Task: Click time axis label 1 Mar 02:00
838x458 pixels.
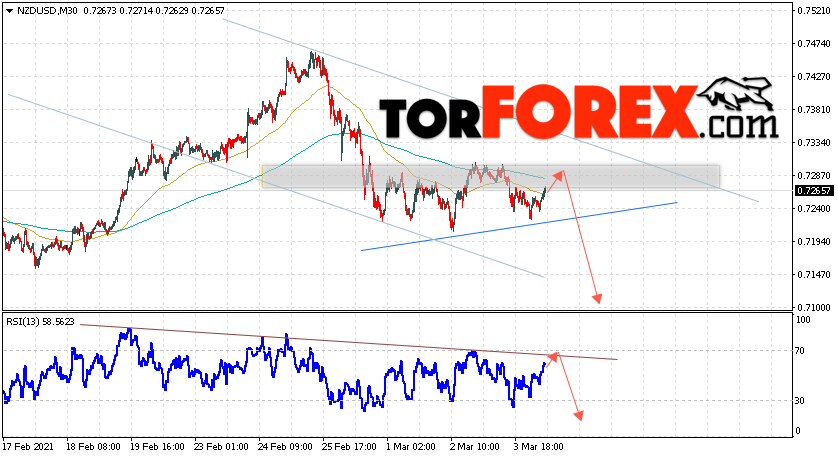Action: click(411, 447)
